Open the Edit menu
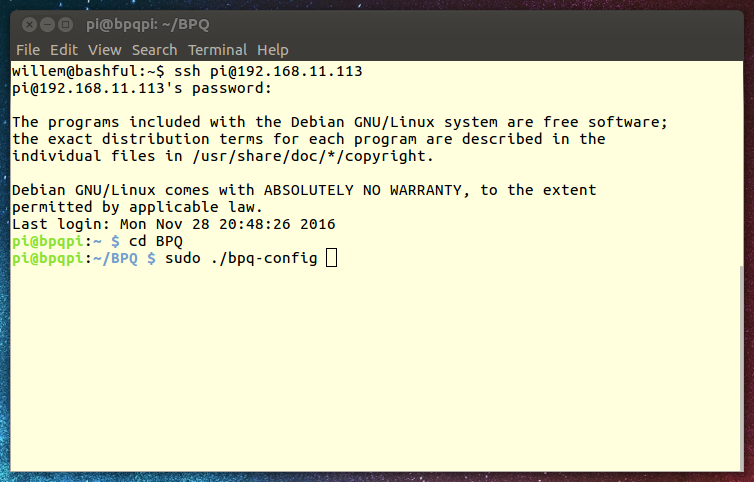The height and width of the screenshot is (482, 754). point(63,50)
